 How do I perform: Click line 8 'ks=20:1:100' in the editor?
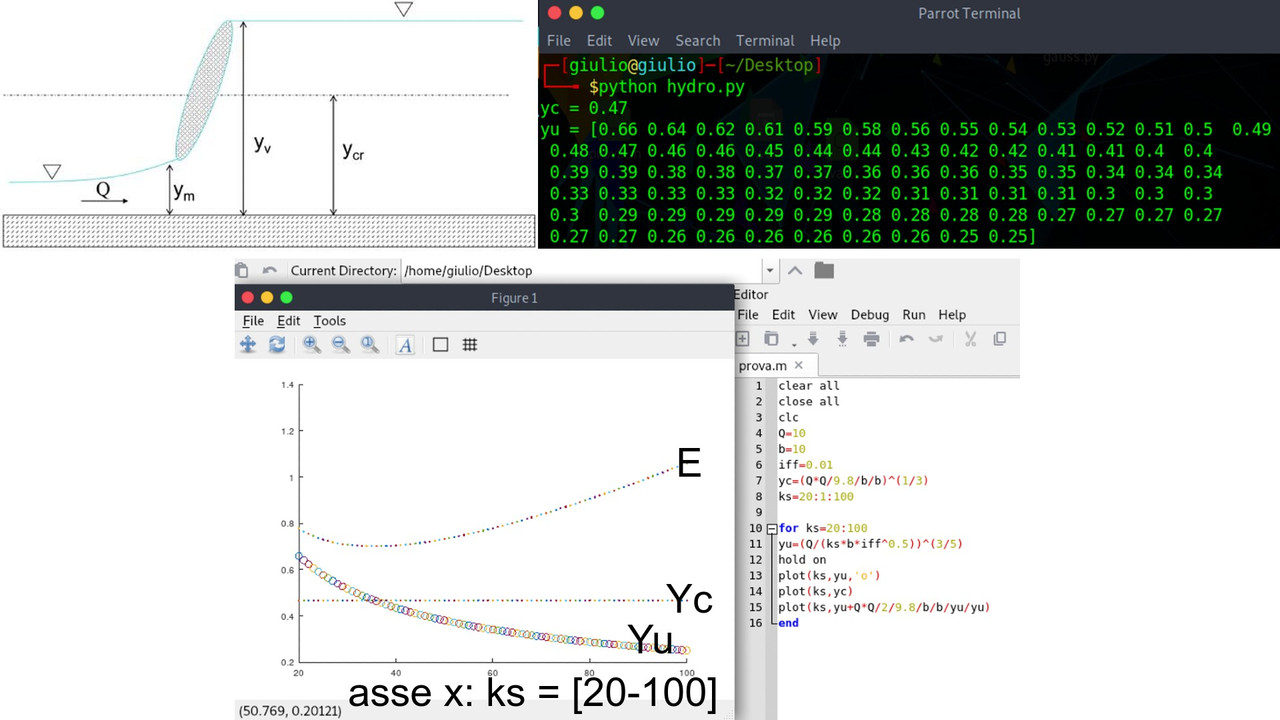click(816, 496)
